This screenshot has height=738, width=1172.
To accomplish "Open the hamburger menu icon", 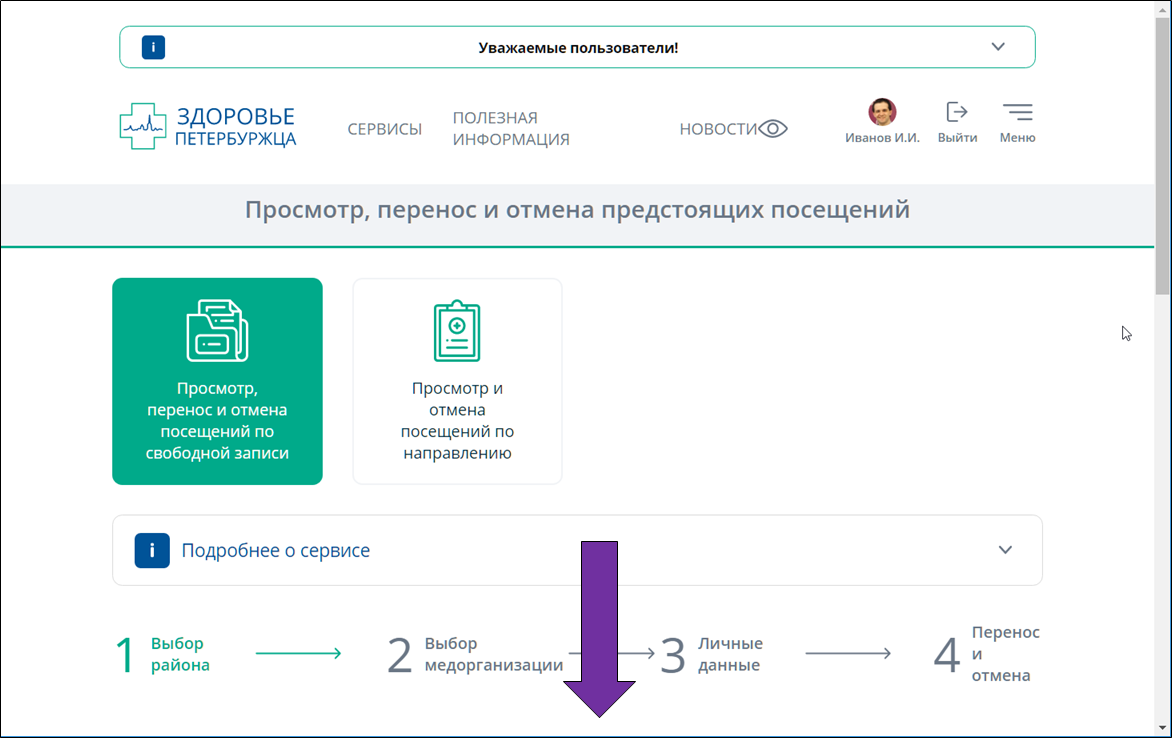I will [1017, 112].
